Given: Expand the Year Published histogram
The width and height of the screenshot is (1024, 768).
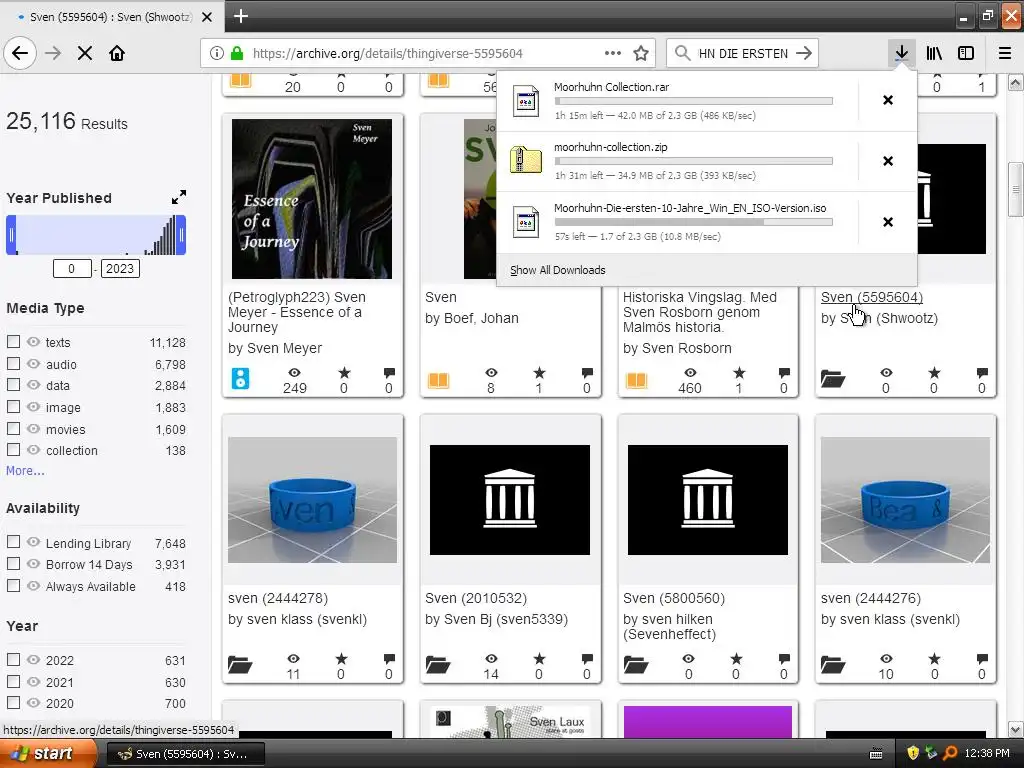Looking at the screenshot, I should 178,197.
